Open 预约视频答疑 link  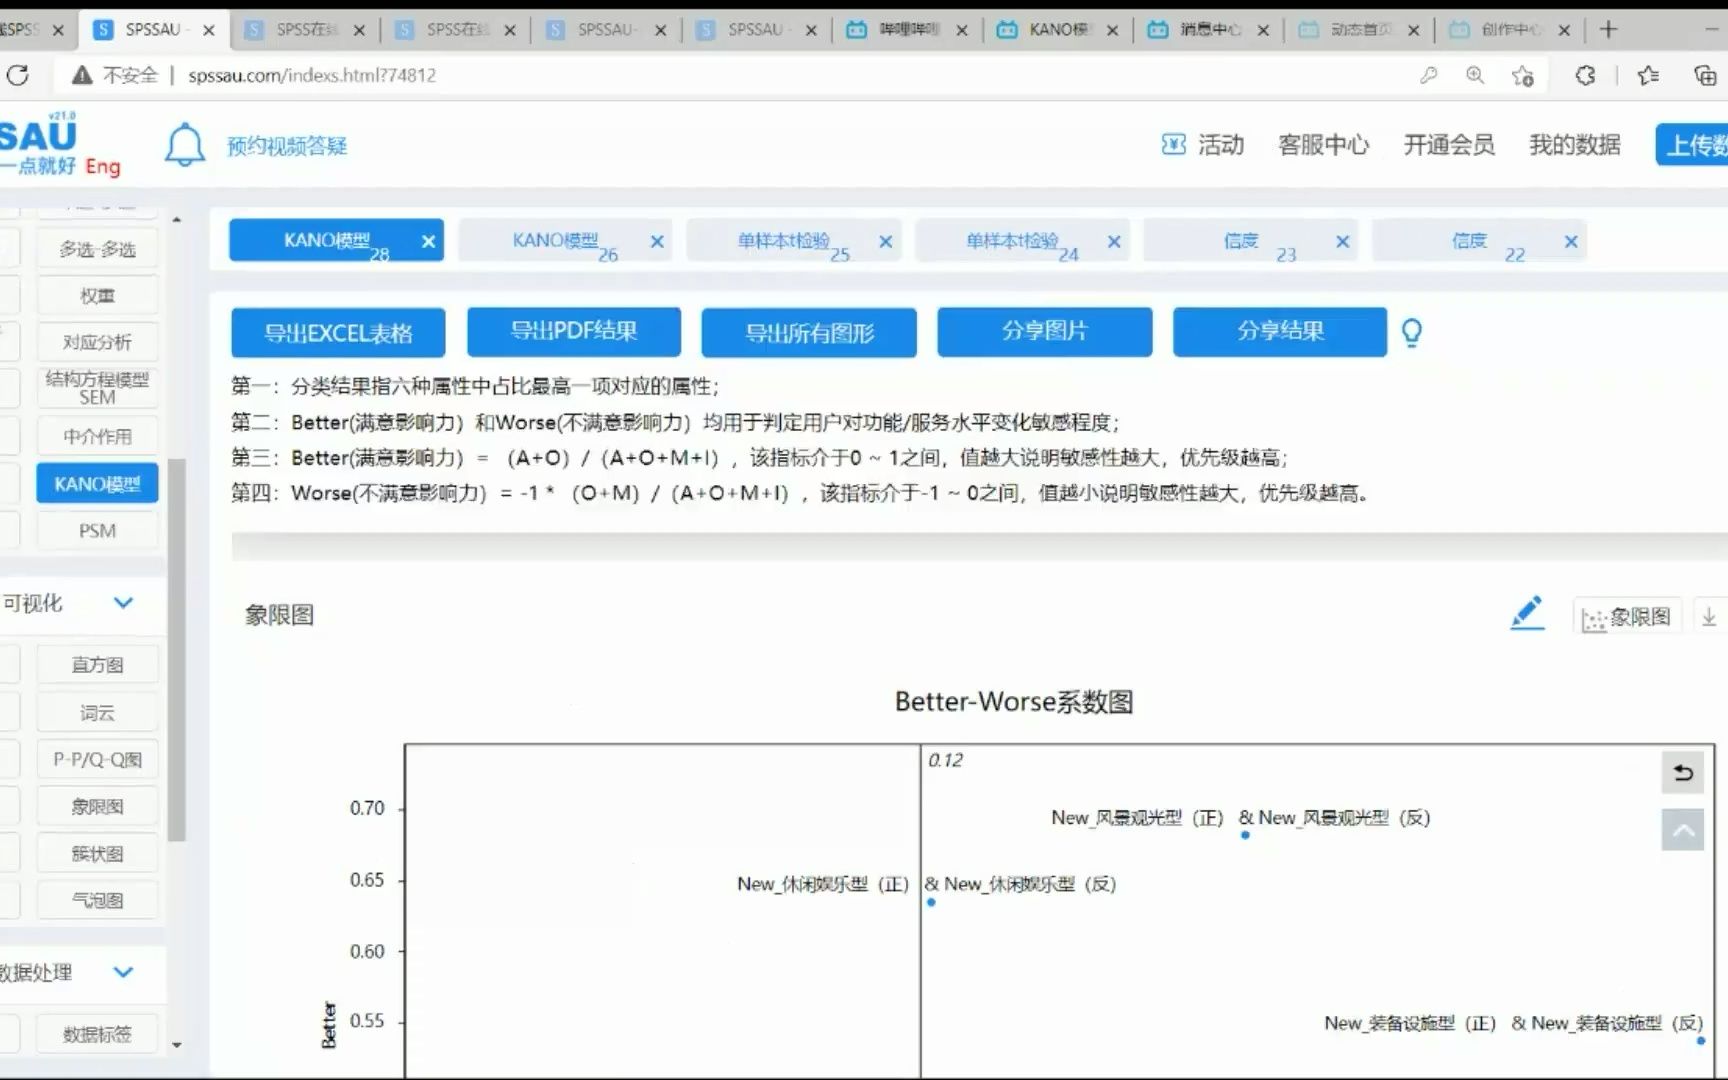[287, 146]
